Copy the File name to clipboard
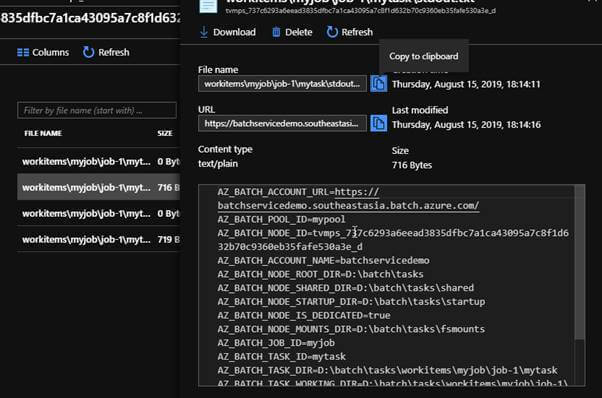This screenshot has width=602, height=398. pyautogui.click(x=379, y=84)
